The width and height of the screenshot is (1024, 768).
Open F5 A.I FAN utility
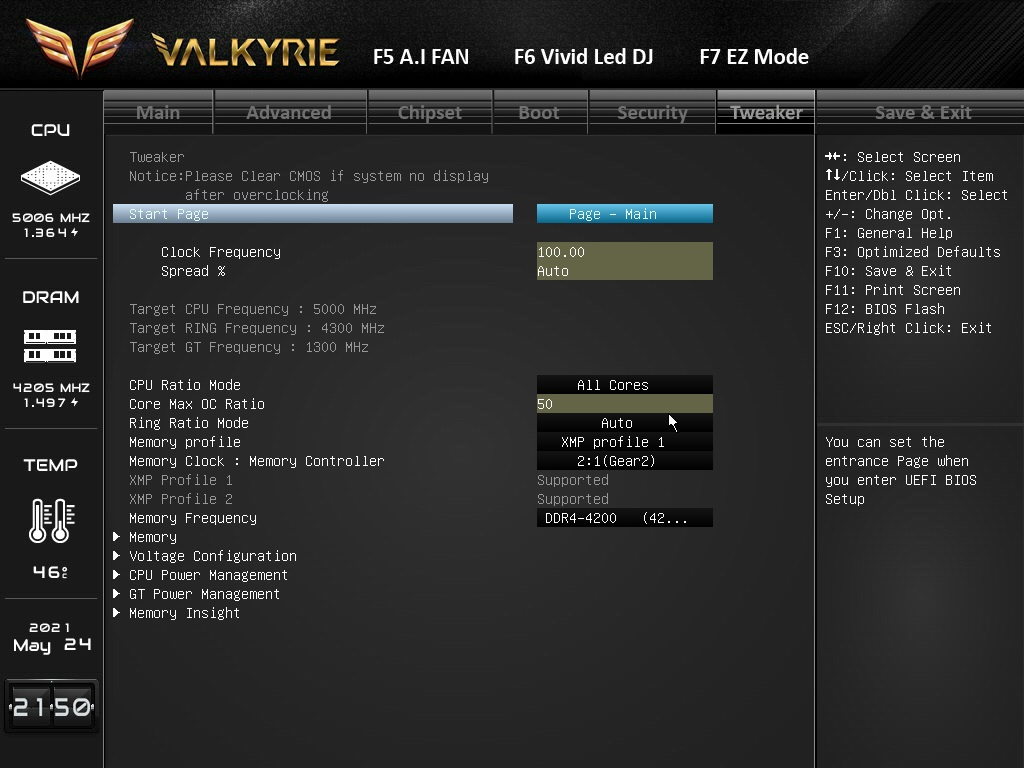point(420,57)
